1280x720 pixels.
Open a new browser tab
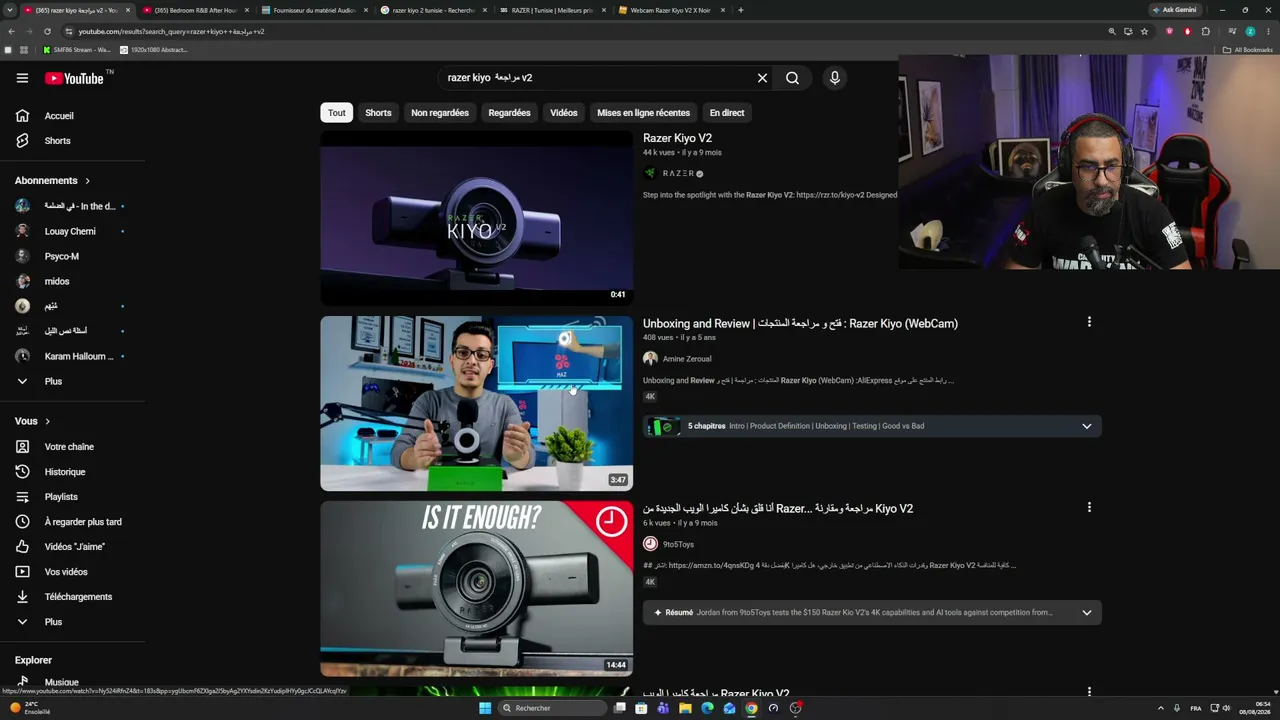click(740, 10)
